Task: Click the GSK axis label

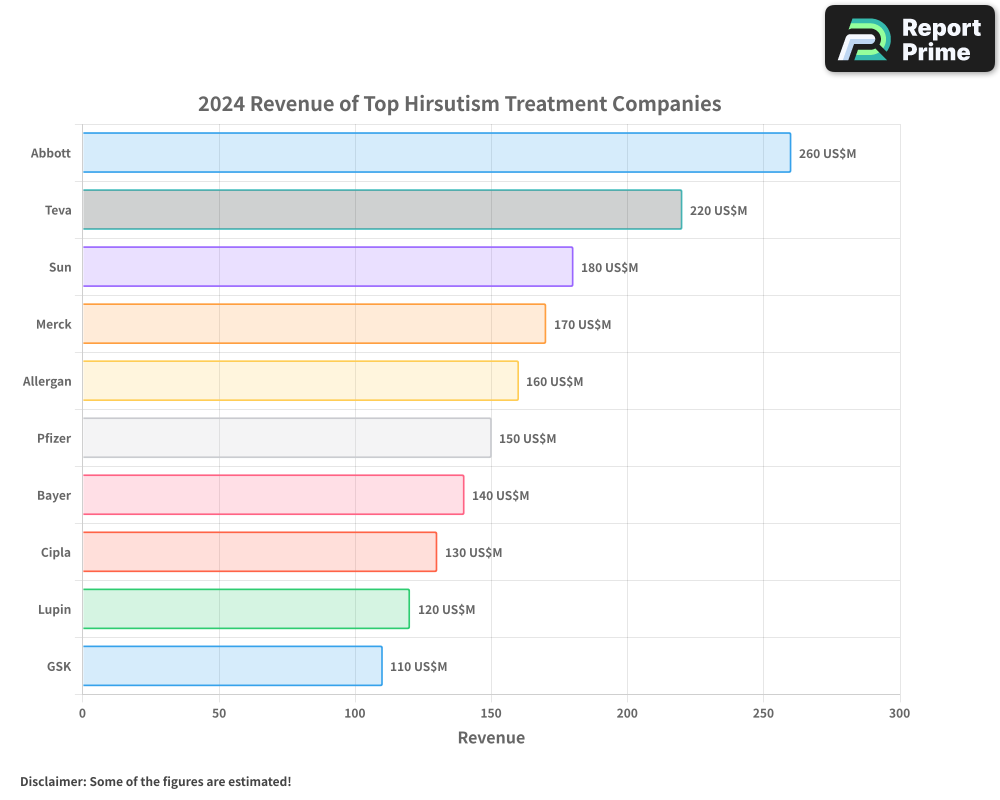Action: coord(59,666)
